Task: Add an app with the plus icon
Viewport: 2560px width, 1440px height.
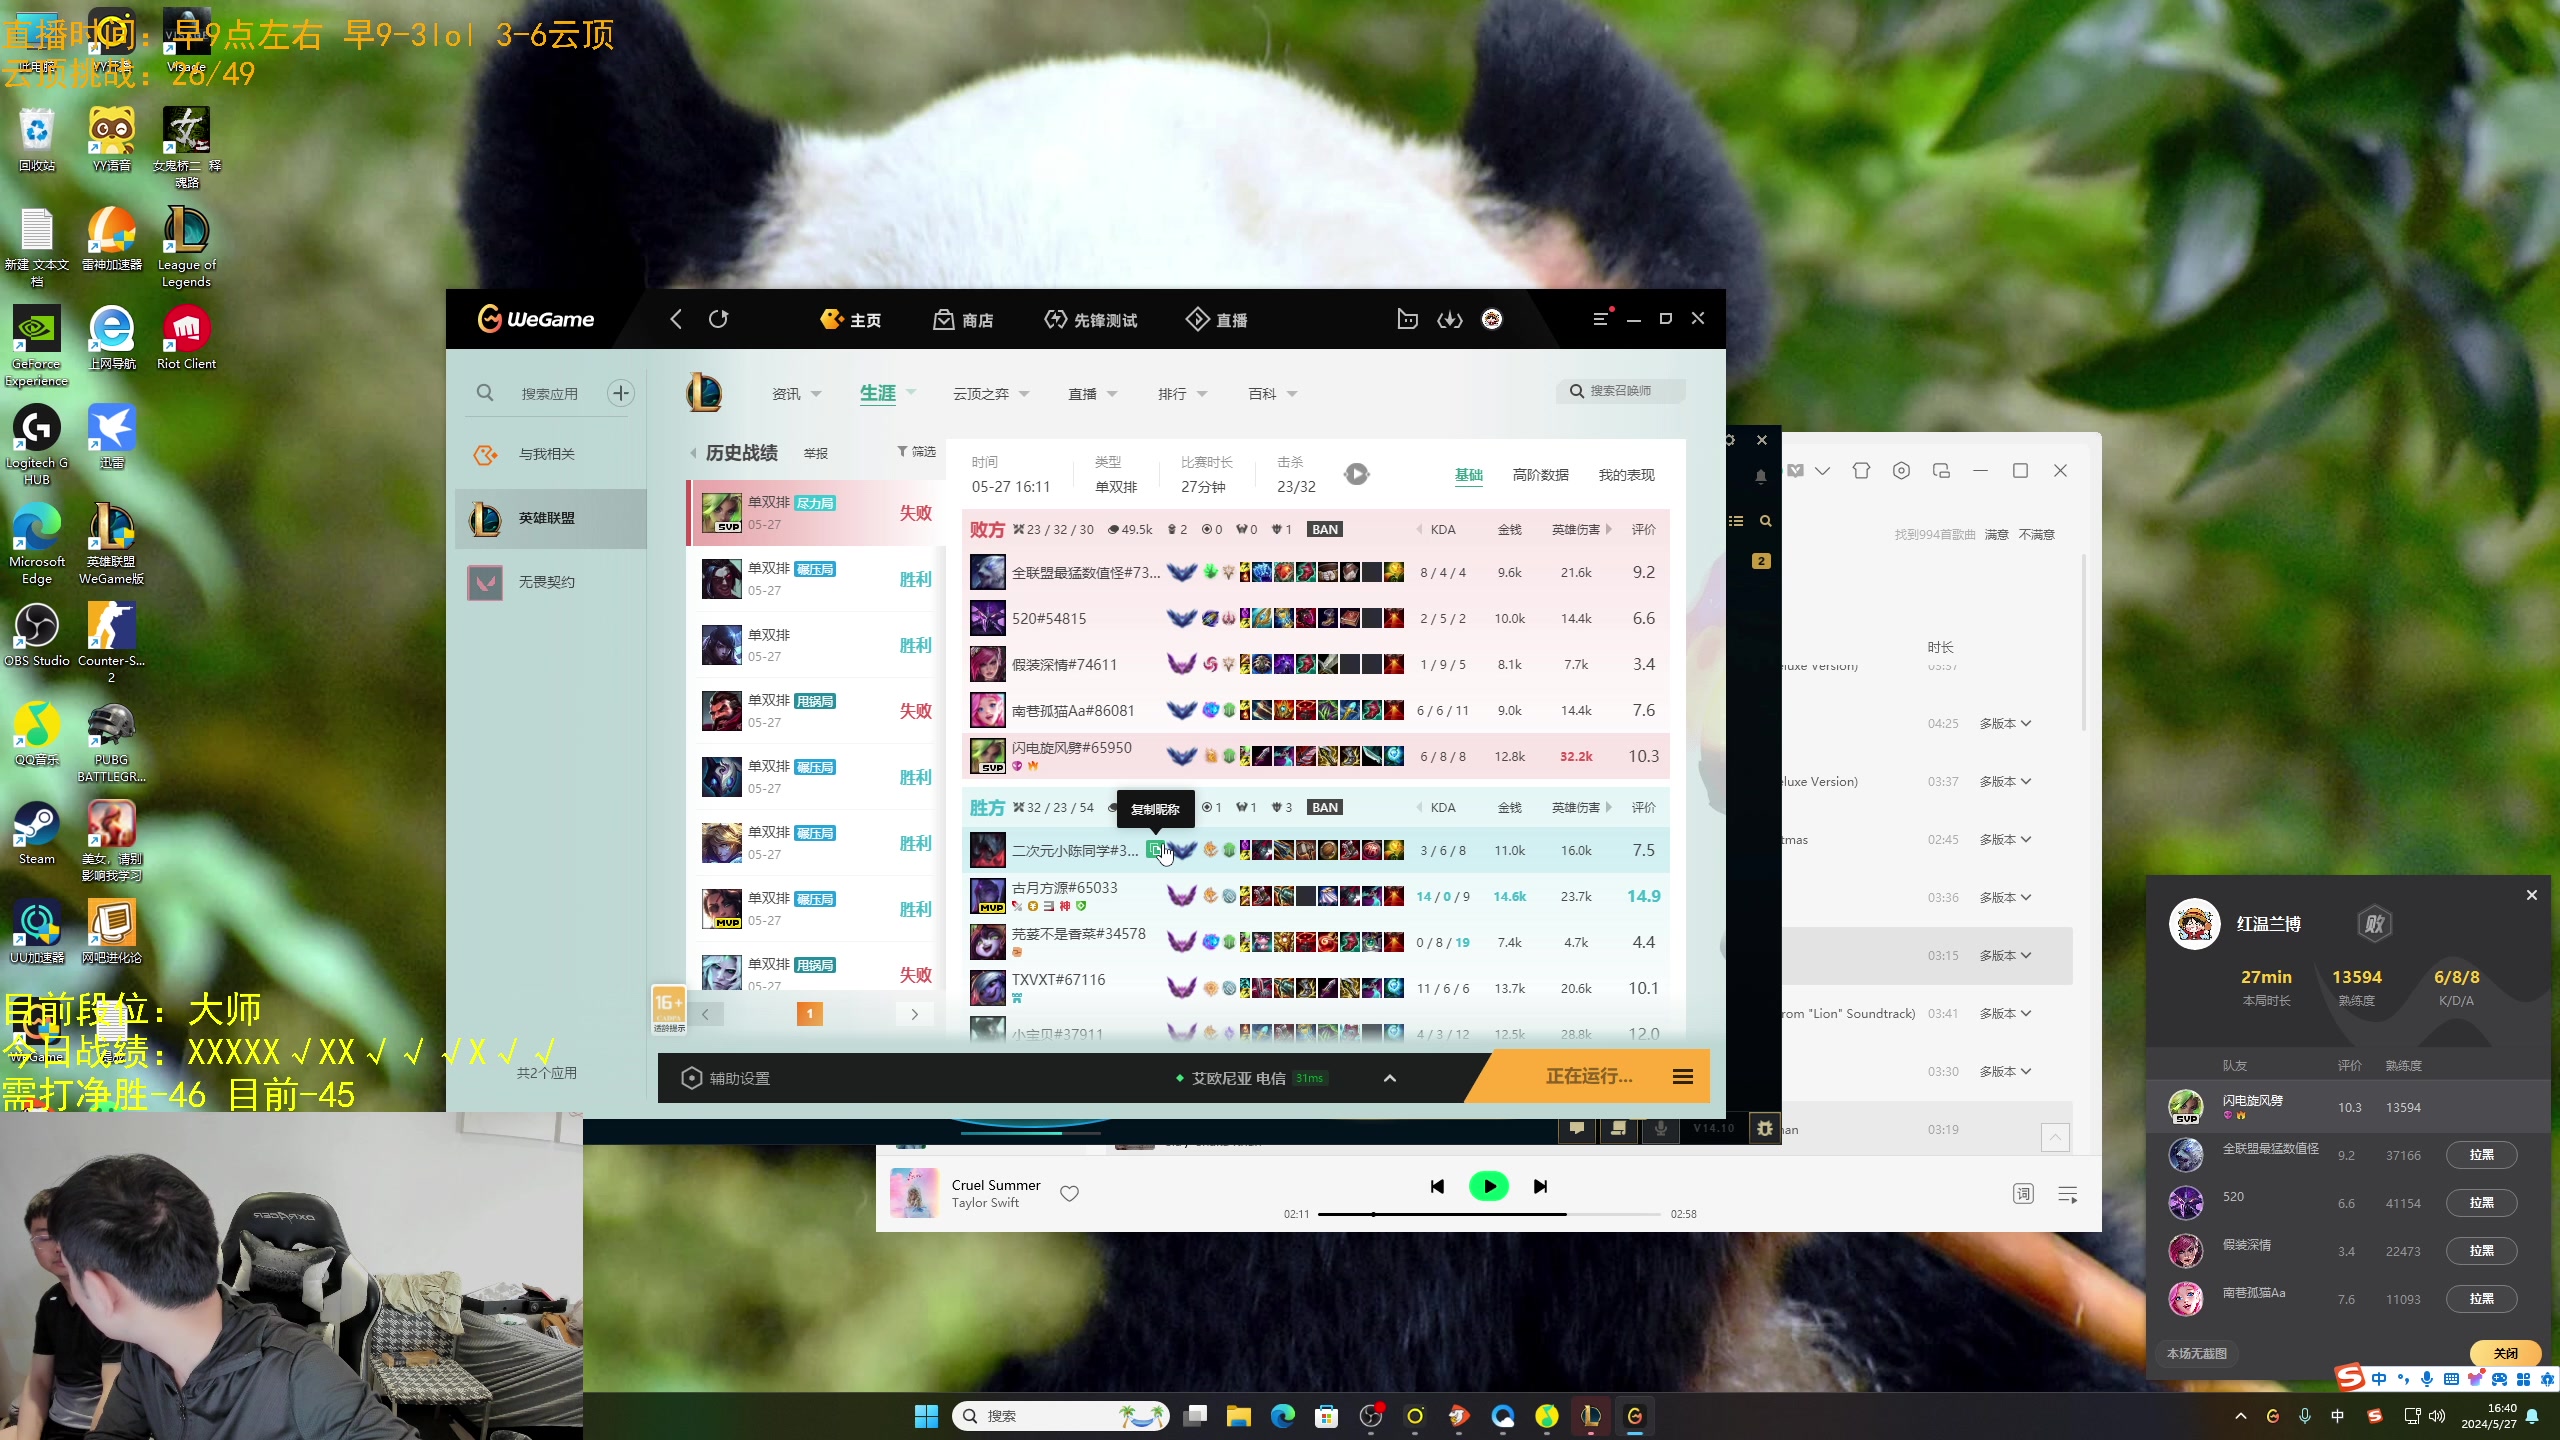Action: [621, 393]
